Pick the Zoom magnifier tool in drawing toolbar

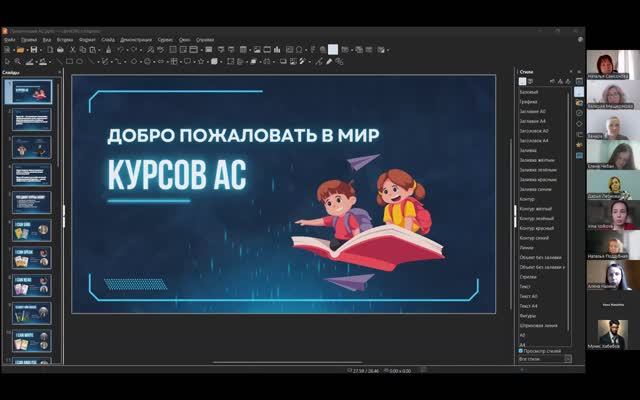(x=17, y=61)
